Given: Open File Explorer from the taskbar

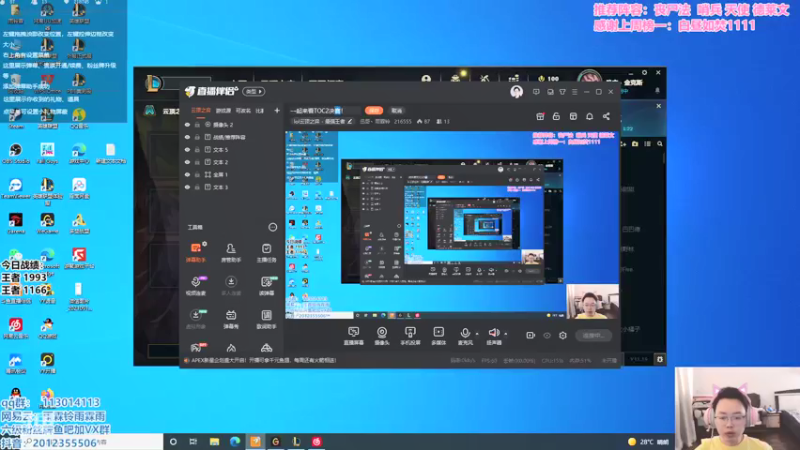Looking at the screenshot, I should click(x=214, y=442).
